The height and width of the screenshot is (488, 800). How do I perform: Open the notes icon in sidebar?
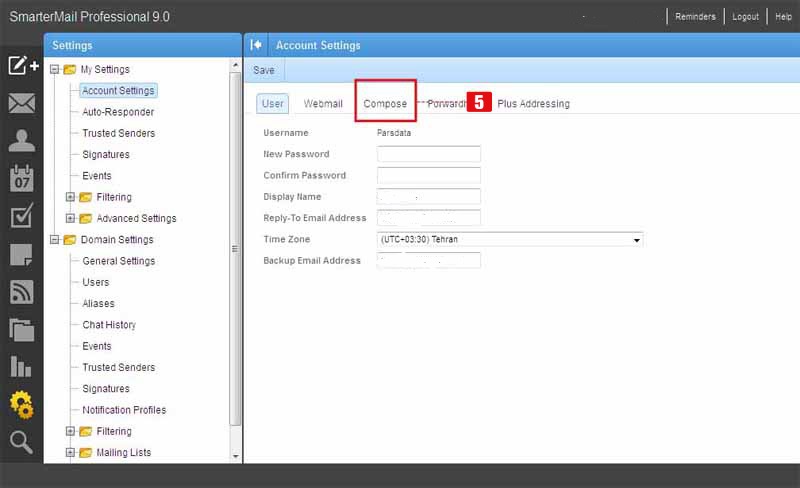21,254
